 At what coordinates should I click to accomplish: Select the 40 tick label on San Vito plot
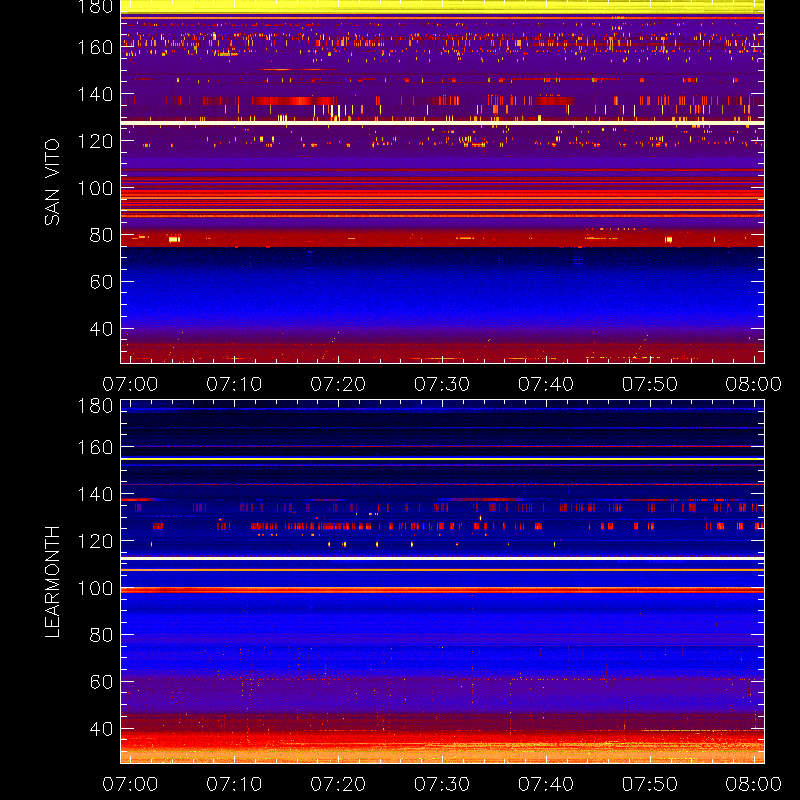click(101, 329)
